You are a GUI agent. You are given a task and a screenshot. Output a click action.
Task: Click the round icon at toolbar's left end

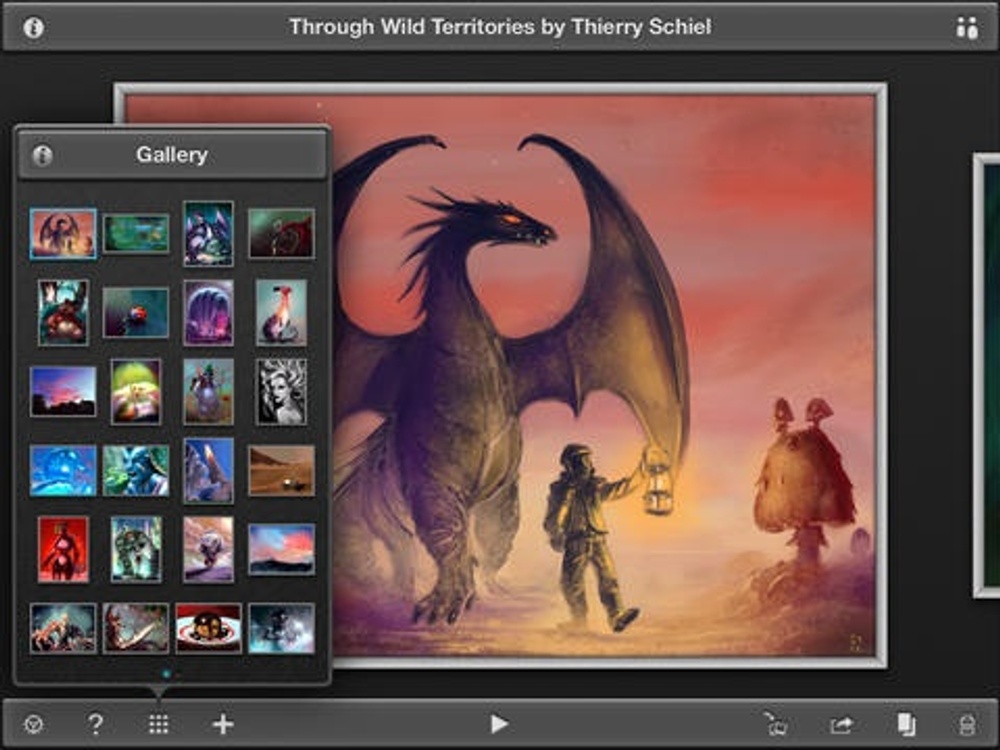click(x=33, y=724)
